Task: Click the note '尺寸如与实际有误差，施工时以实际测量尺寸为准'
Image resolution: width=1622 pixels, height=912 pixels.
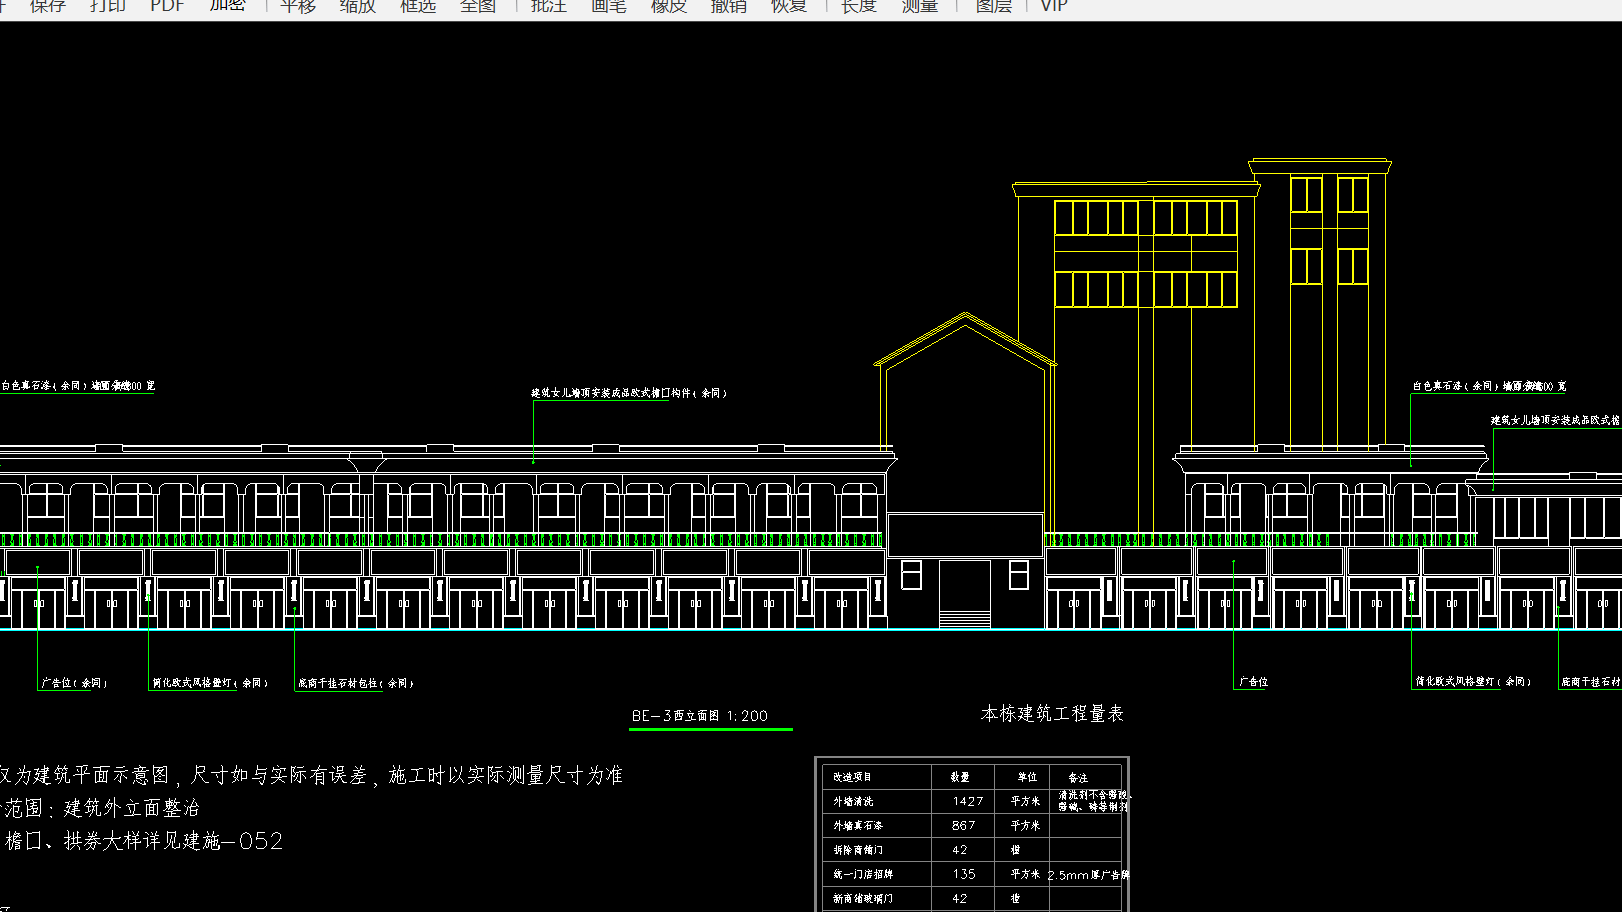Action: [x=406, y=775]
